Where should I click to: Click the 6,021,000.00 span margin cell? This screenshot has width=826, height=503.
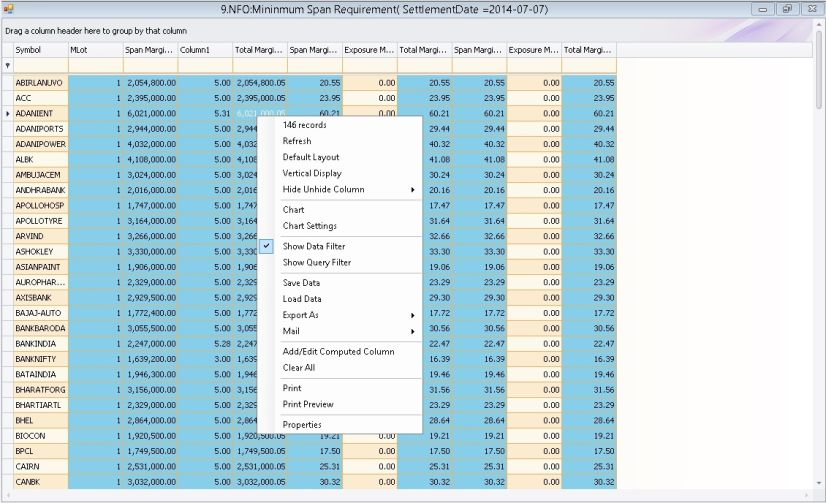pos(151,113)
